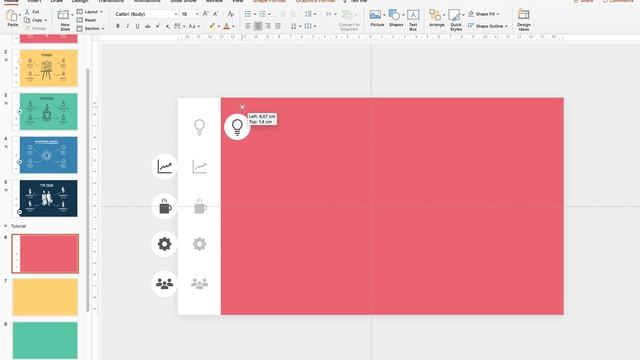The height and width of the screenshot is (360, 640).
Task: Click the Shape Outline pen
Action: tap(471, 26)
